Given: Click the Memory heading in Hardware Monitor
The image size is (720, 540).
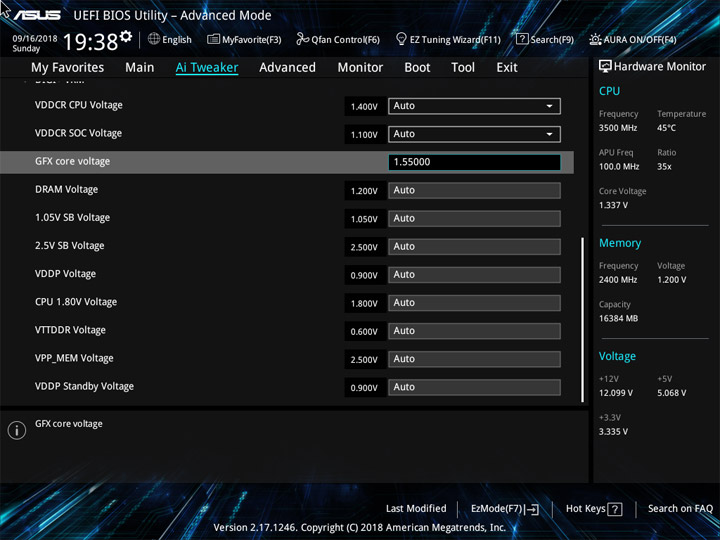Looking at the screenshot, I should [x=620, y=243].
